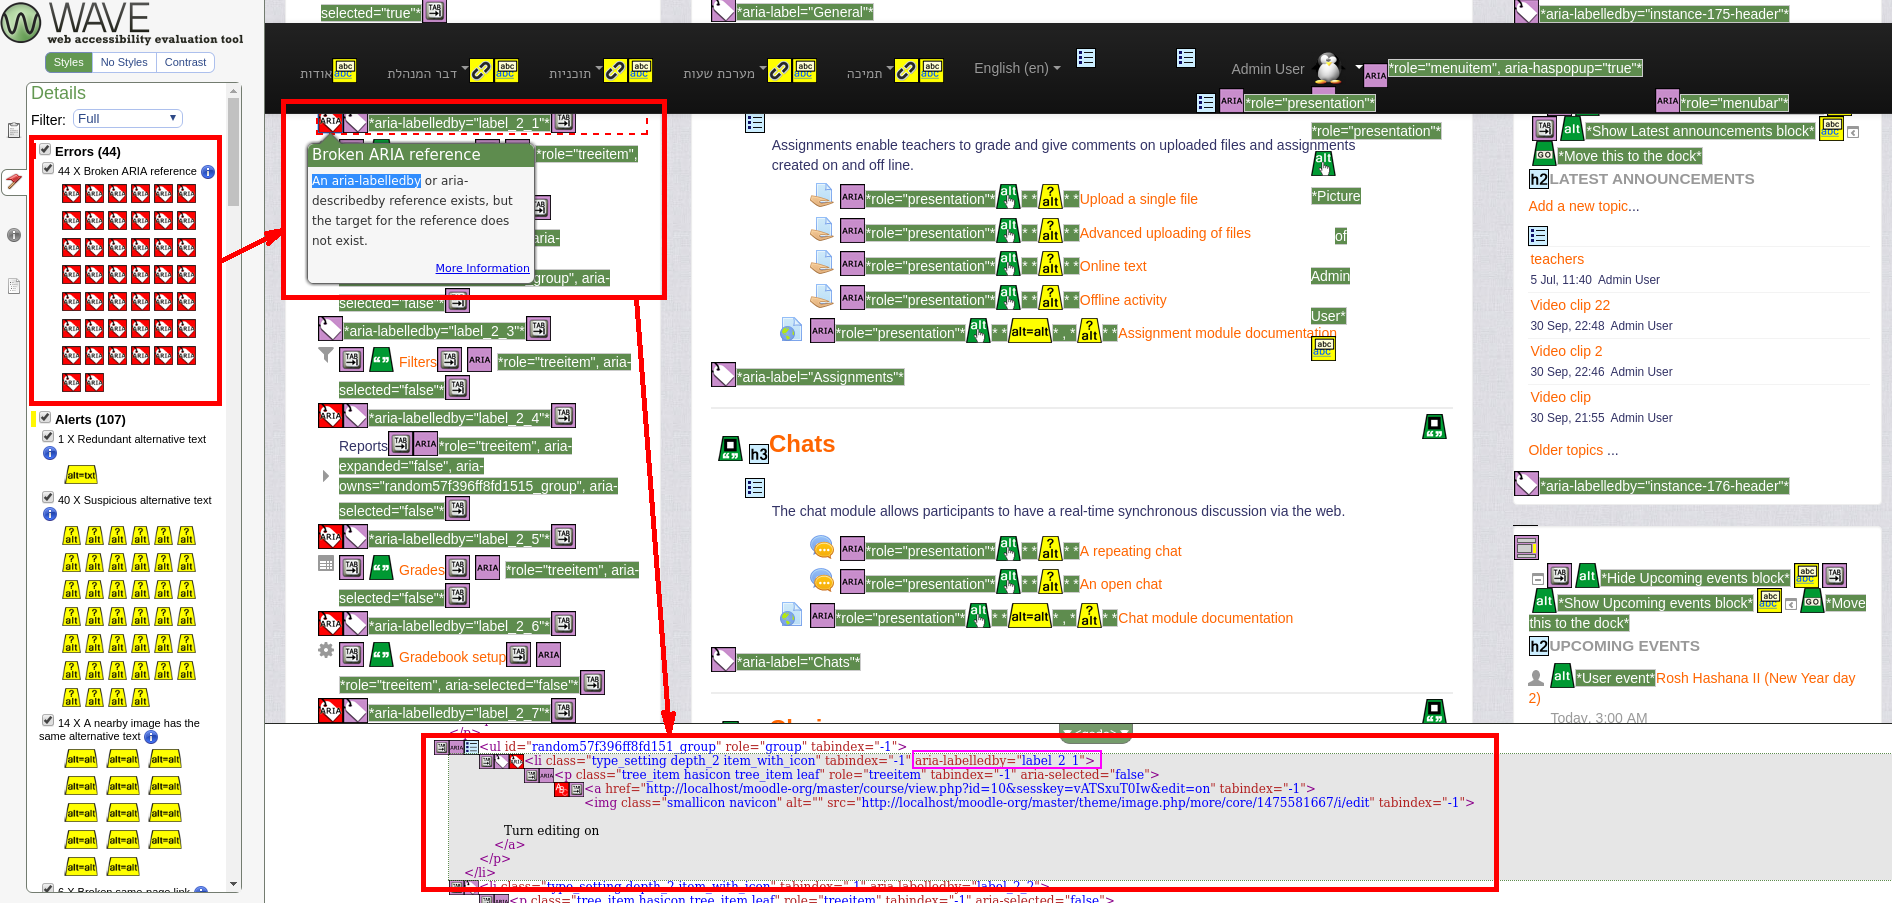
Task: Switch to the Styles tab
Action: point(69,62)
